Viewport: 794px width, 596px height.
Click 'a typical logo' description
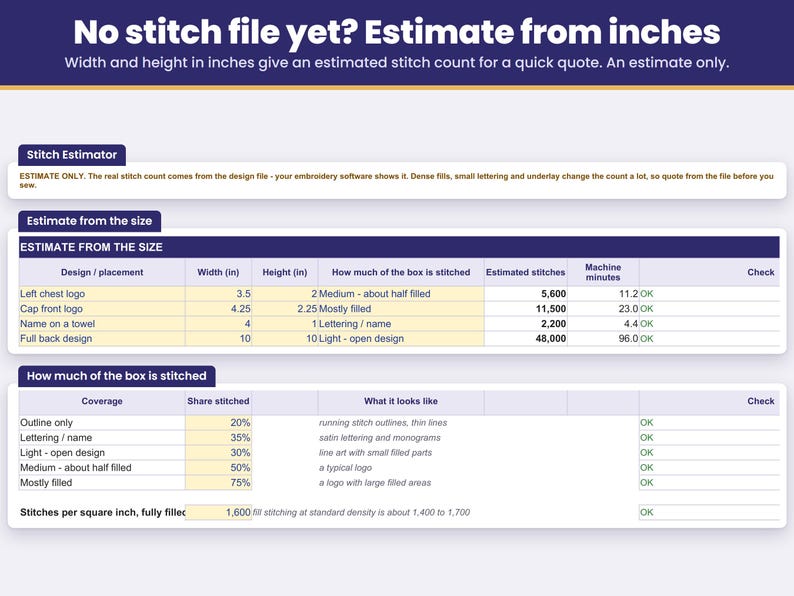pyautogui.click(x=345, y=468)
